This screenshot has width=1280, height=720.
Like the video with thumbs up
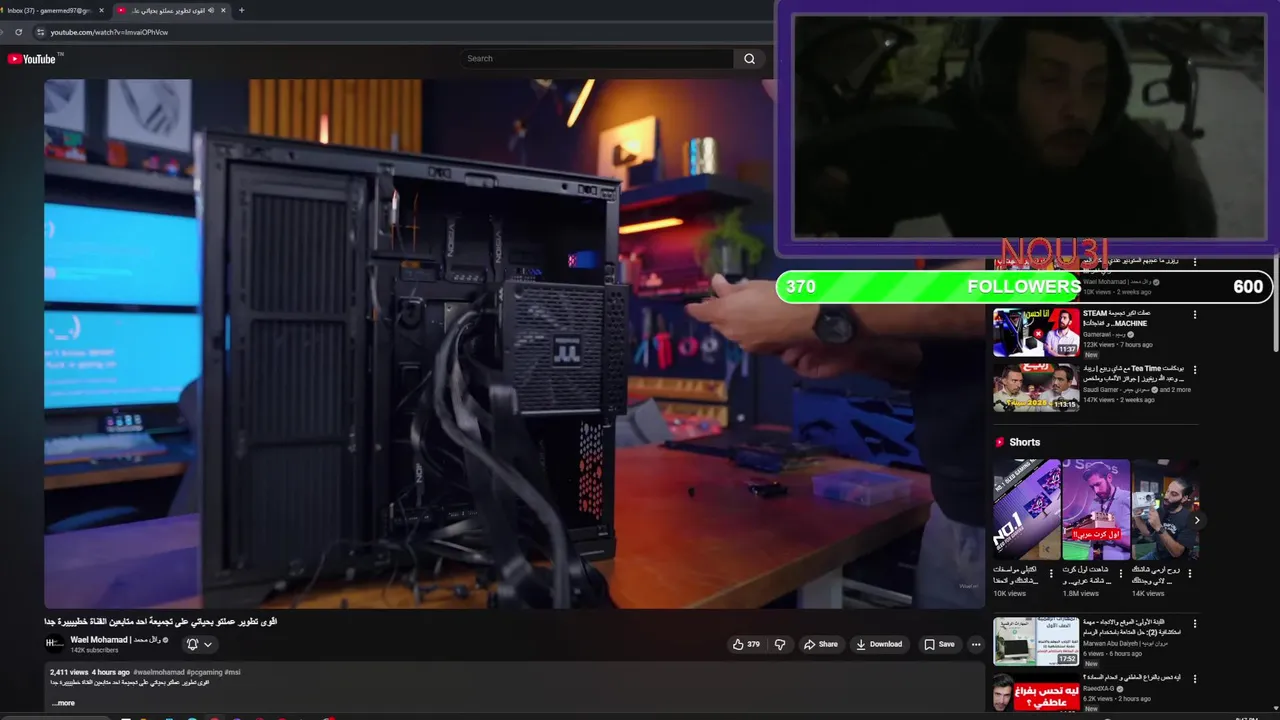click(747, 644)
